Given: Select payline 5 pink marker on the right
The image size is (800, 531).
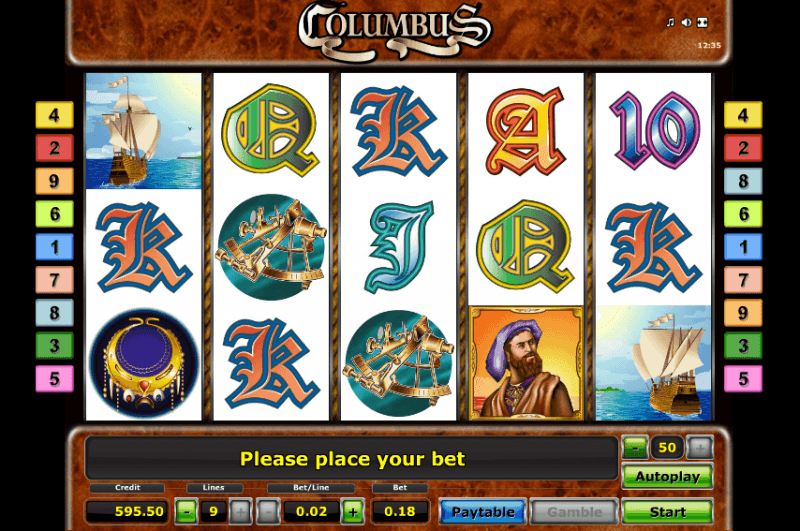Looking at the screenshot, I should point(743,378).
